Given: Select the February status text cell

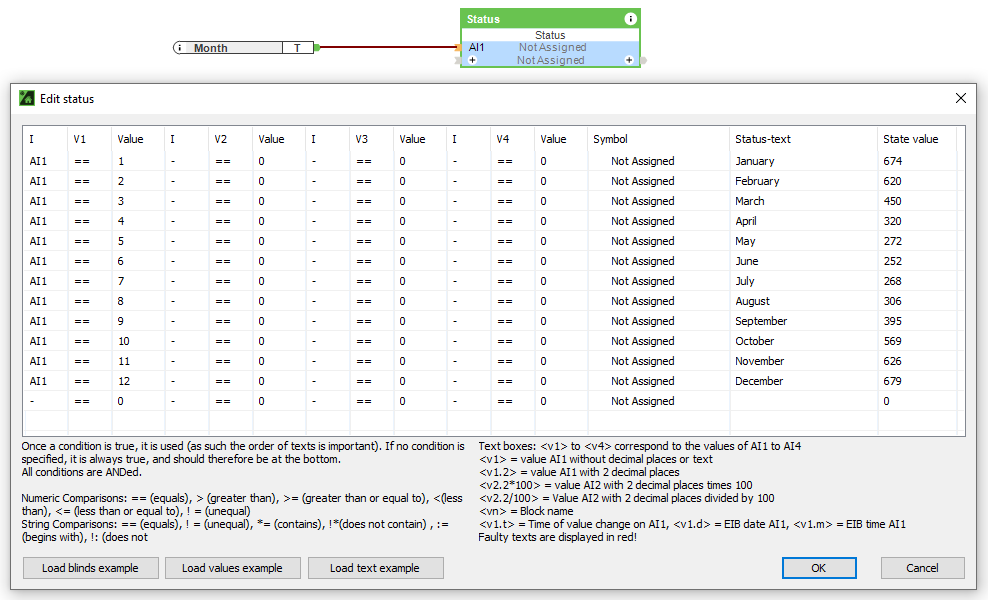Looking at the screenshot, I should point(803,181).
